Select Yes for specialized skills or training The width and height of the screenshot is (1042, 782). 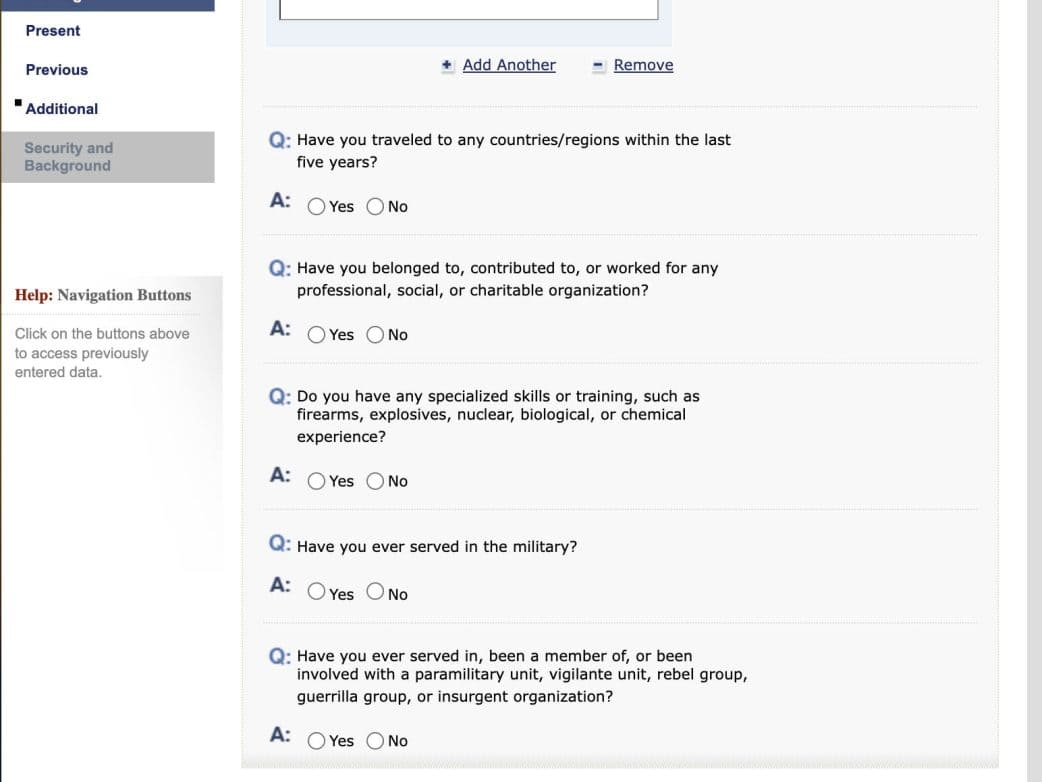[316, 481]
